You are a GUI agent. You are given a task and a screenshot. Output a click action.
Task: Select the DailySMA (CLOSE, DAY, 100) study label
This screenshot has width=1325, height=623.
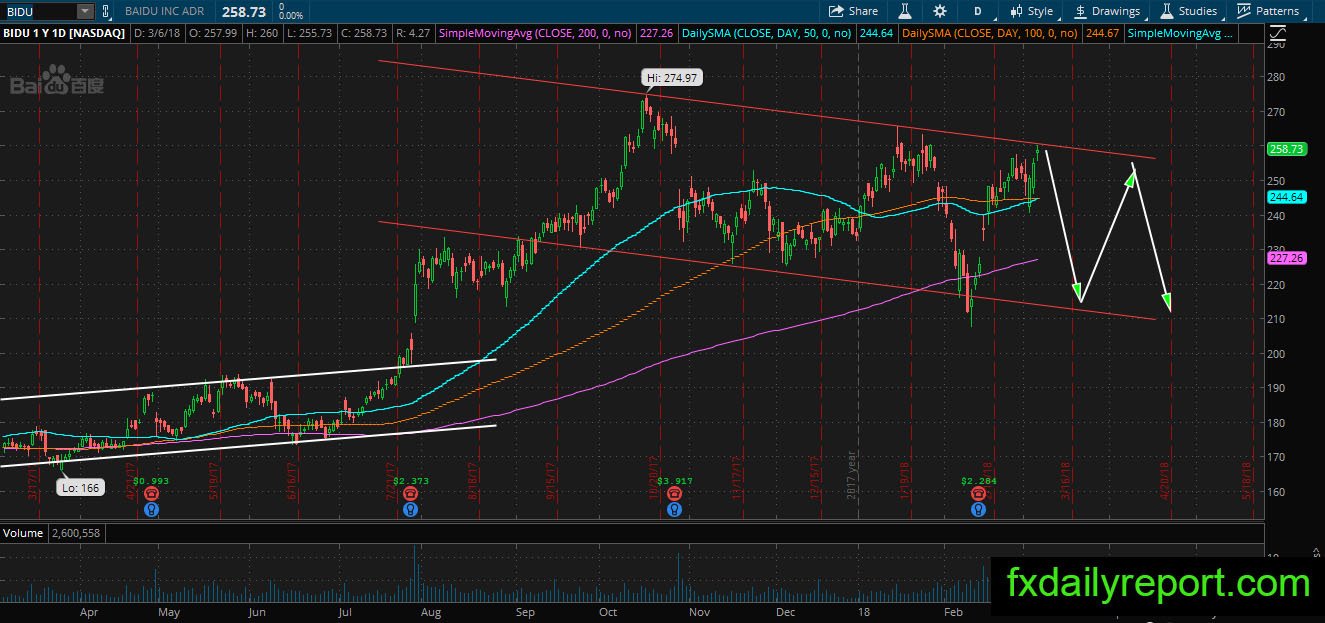pos(990,33)
